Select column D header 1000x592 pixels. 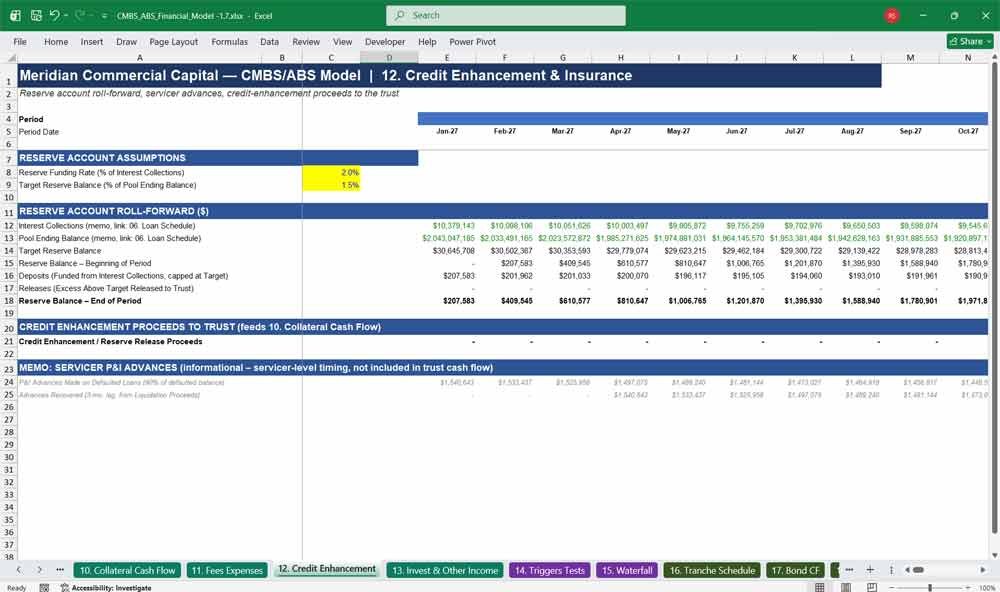point(389,57)
